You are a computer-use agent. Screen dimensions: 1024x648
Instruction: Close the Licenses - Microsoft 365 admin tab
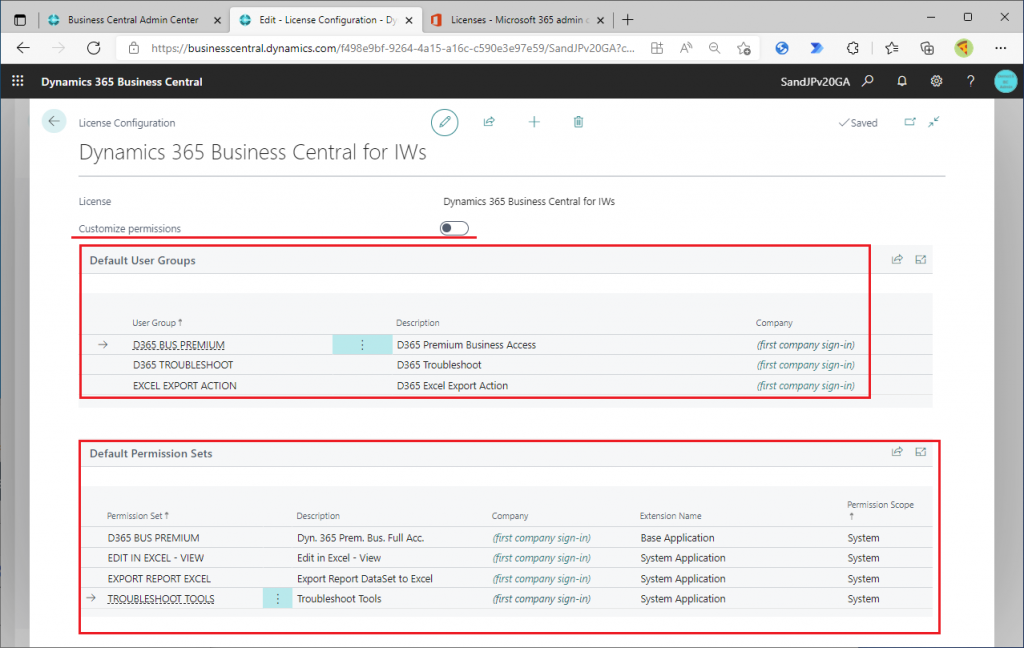[600, 20]
